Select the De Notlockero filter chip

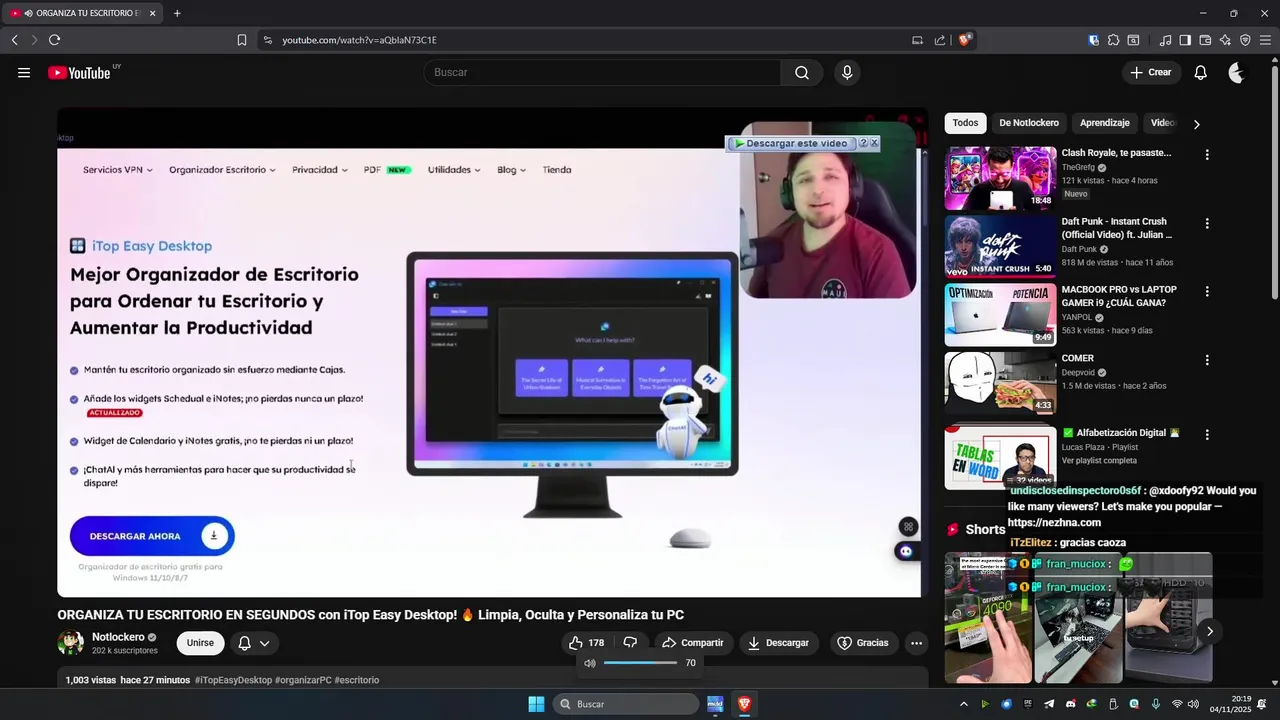(x=1029, y=123)
